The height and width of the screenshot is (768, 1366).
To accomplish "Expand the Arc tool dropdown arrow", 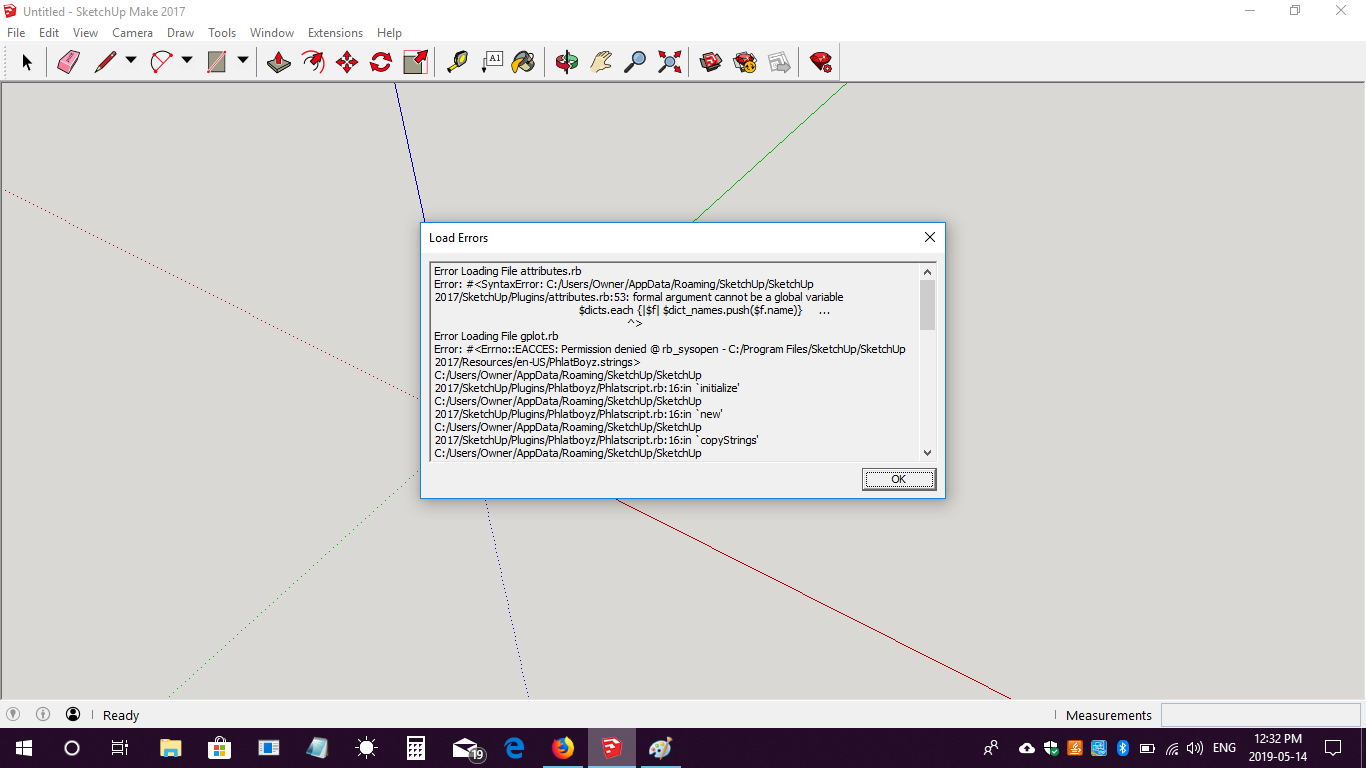I will [x=187, y=61].
